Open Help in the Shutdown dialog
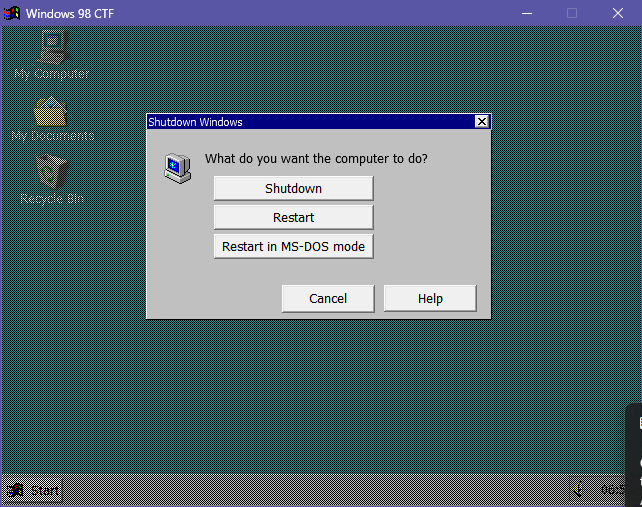 [430, 299]
